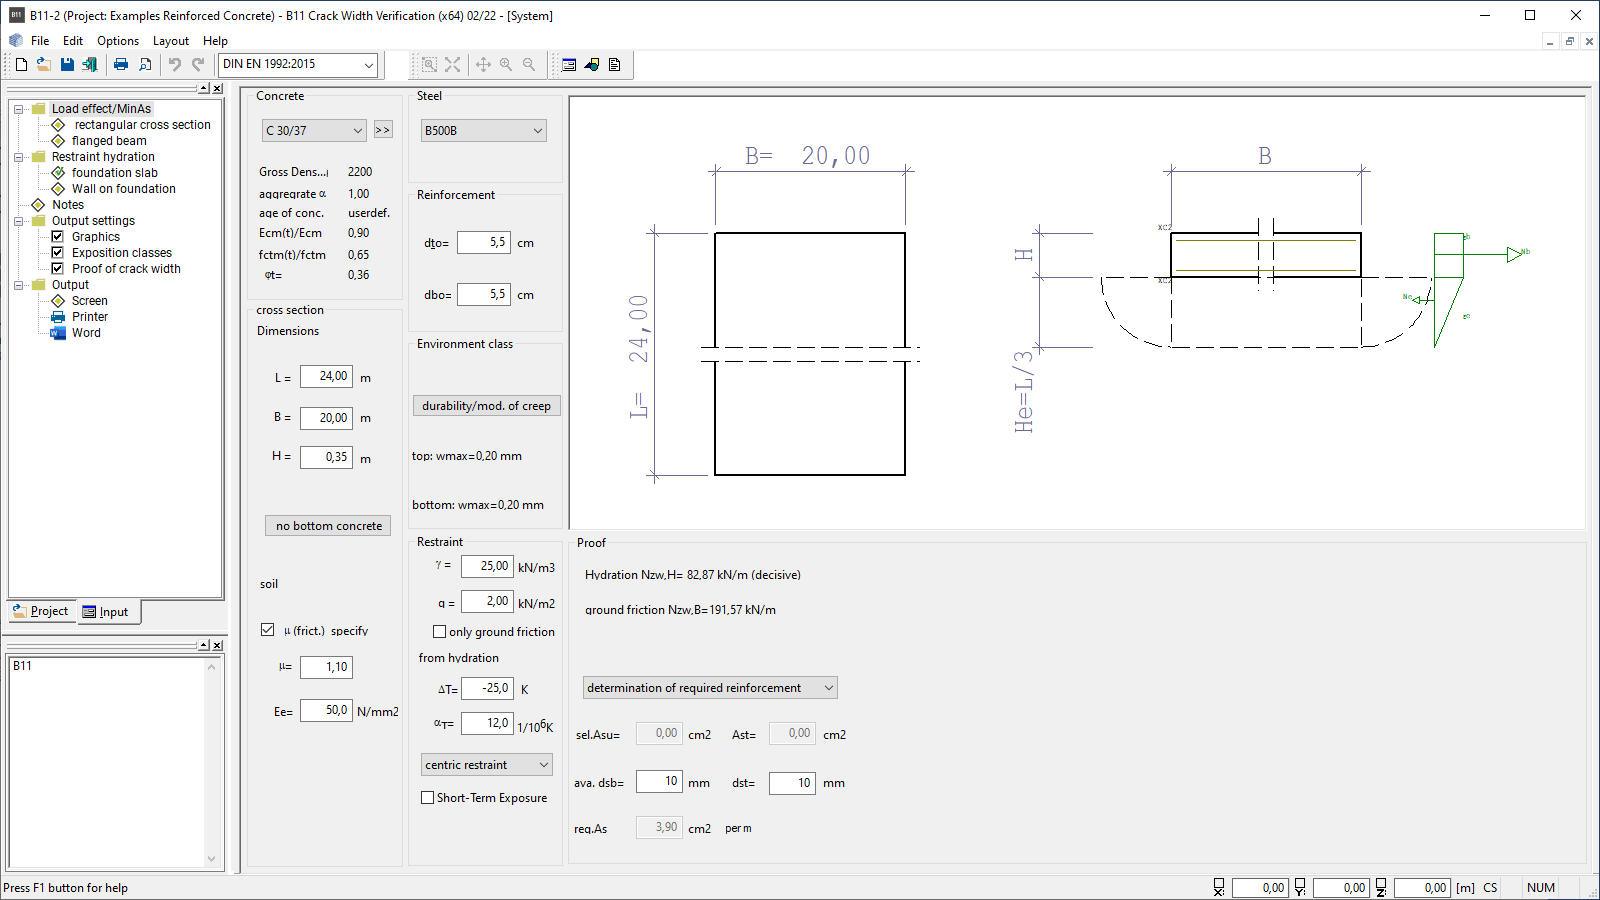Click the Pan move arrows icon
Image resolution: width=1600 pixels, height=900 pixels.
483,64
